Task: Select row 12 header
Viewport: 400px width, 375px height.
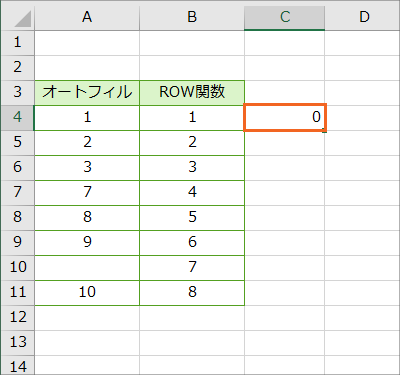Action: [18, 318]
